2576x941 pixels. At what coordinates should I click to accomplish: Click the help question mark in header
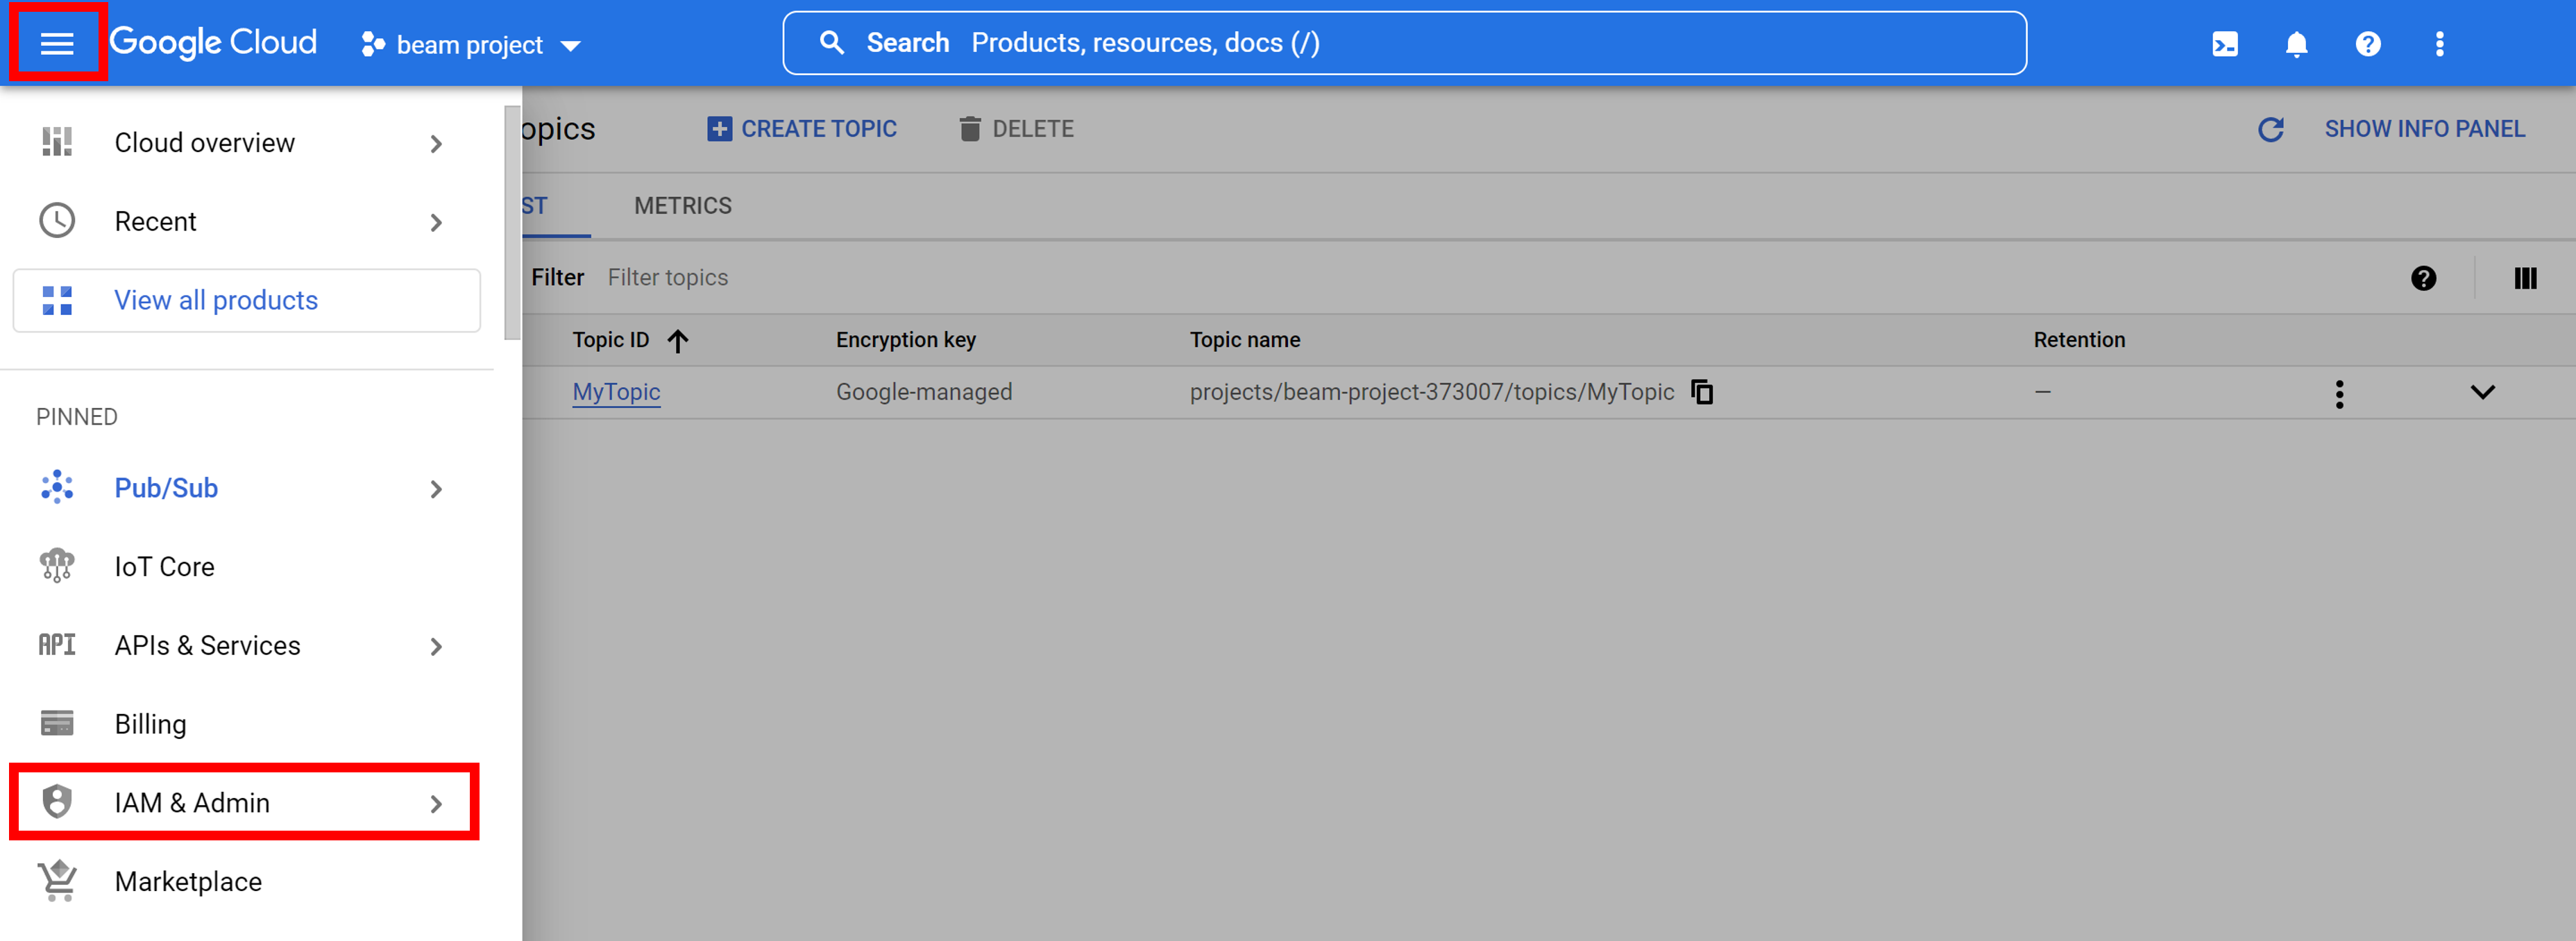click(2367, 44)
